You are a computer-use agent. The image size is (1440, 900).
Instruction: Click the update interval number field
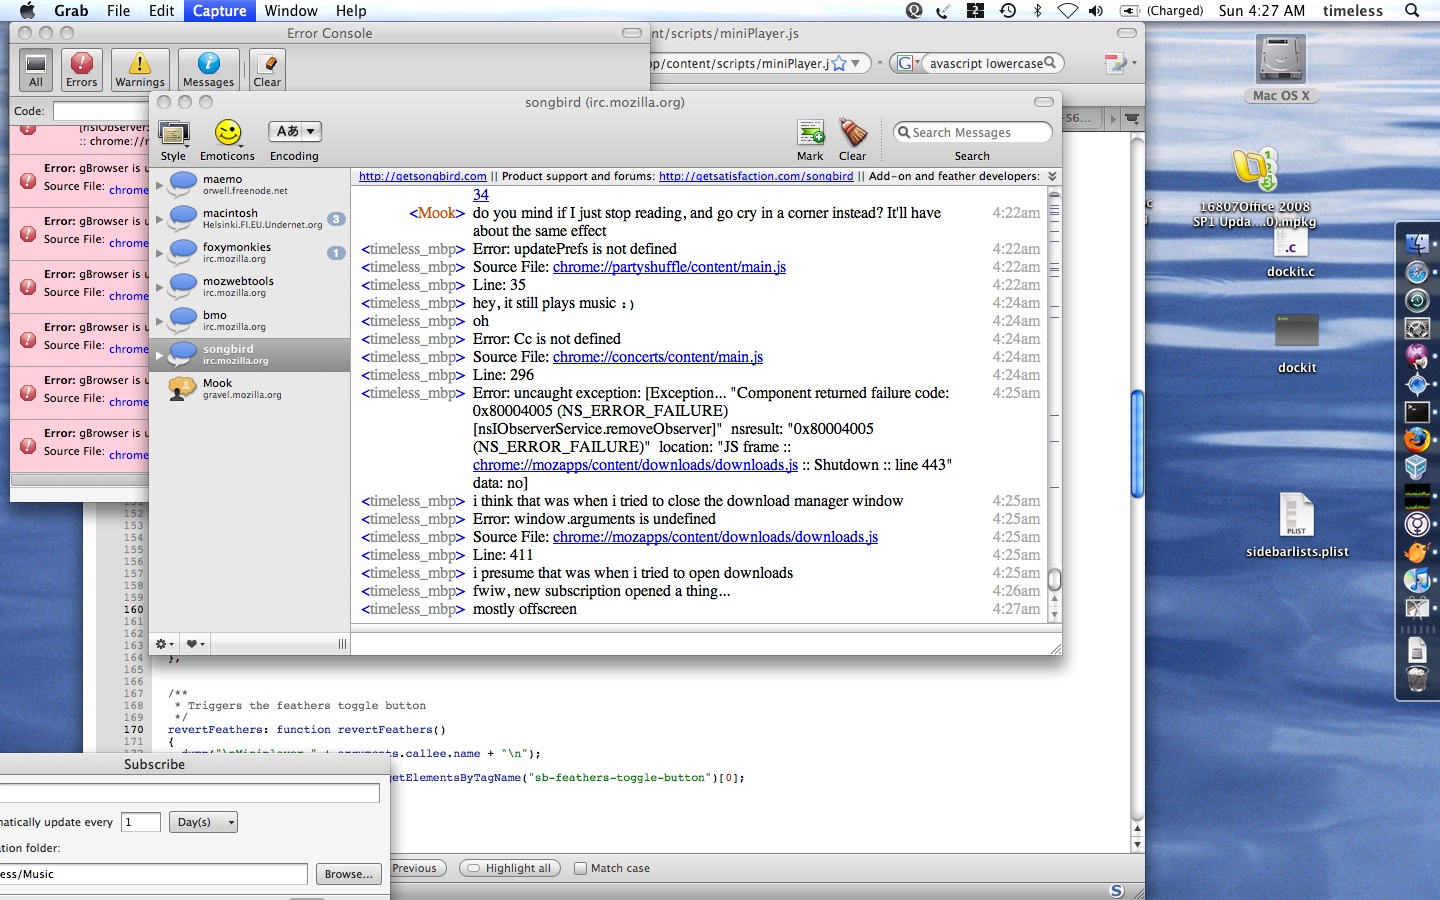(141, 822)
